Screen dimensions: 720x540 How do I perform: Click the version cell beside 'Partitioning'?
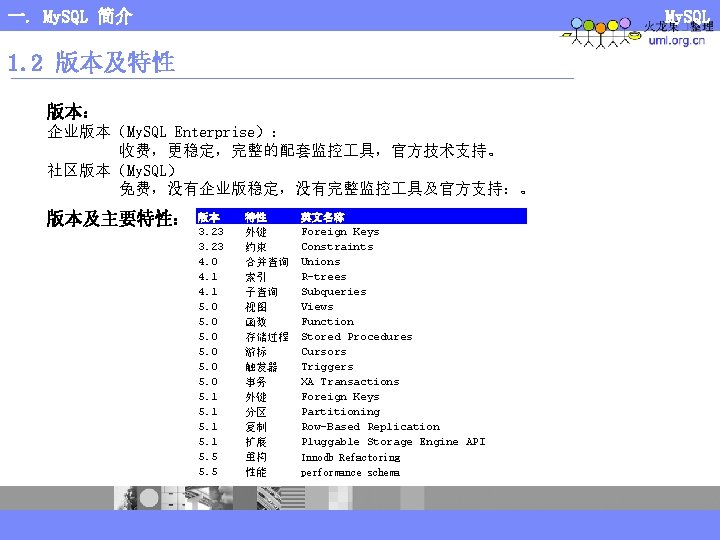(208, 412)
